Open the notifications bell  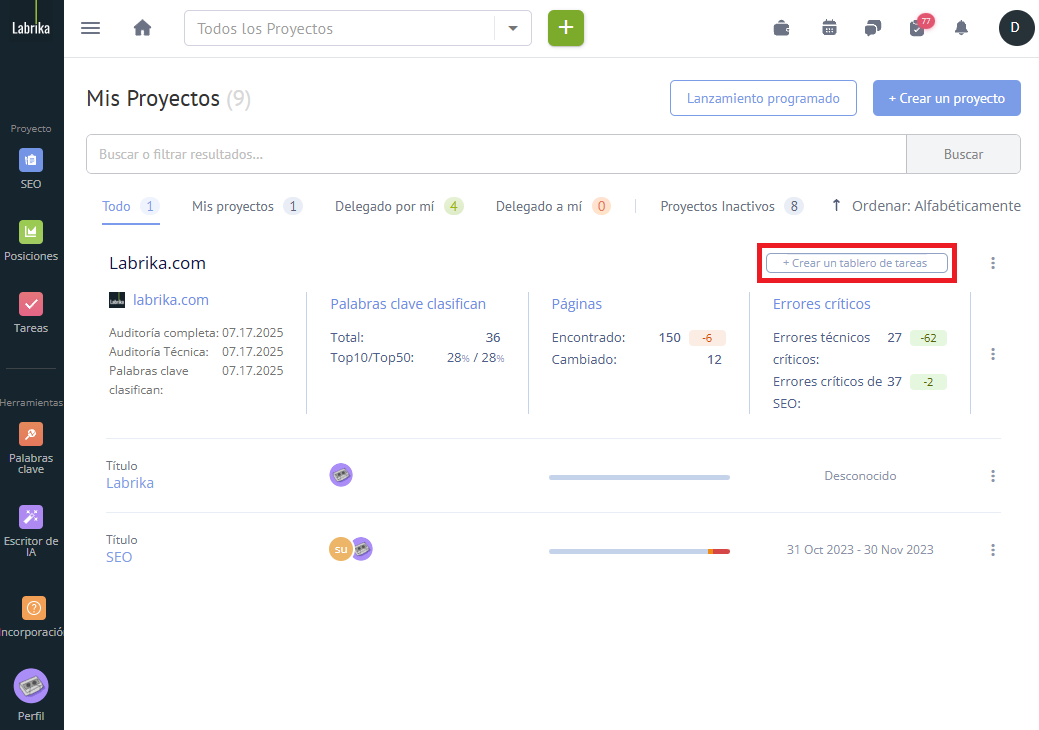(961, 28)
